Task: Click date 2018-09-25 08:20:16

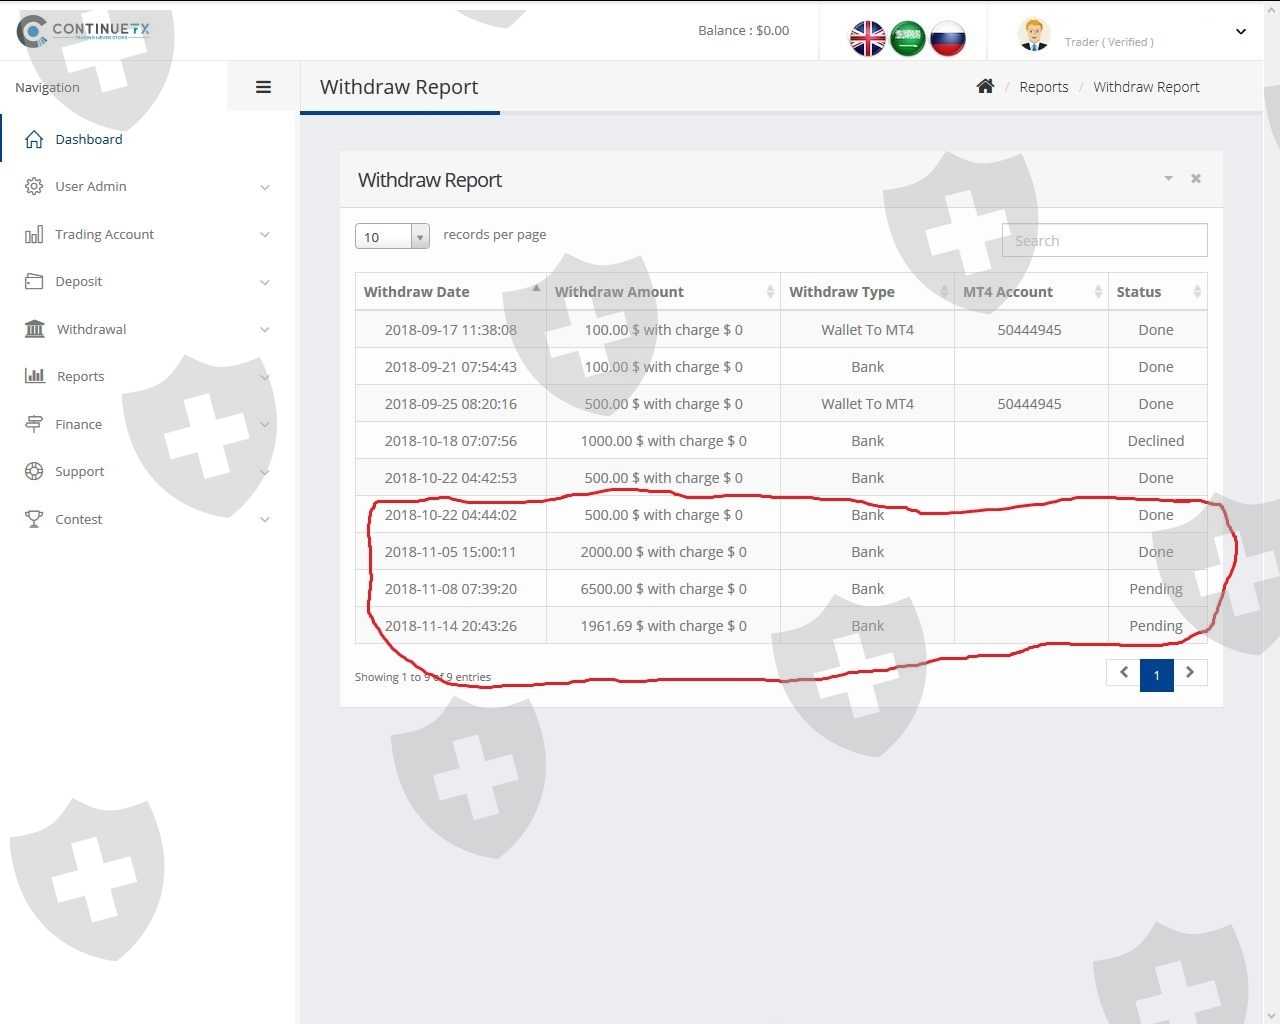Action: tap(451, 404)
